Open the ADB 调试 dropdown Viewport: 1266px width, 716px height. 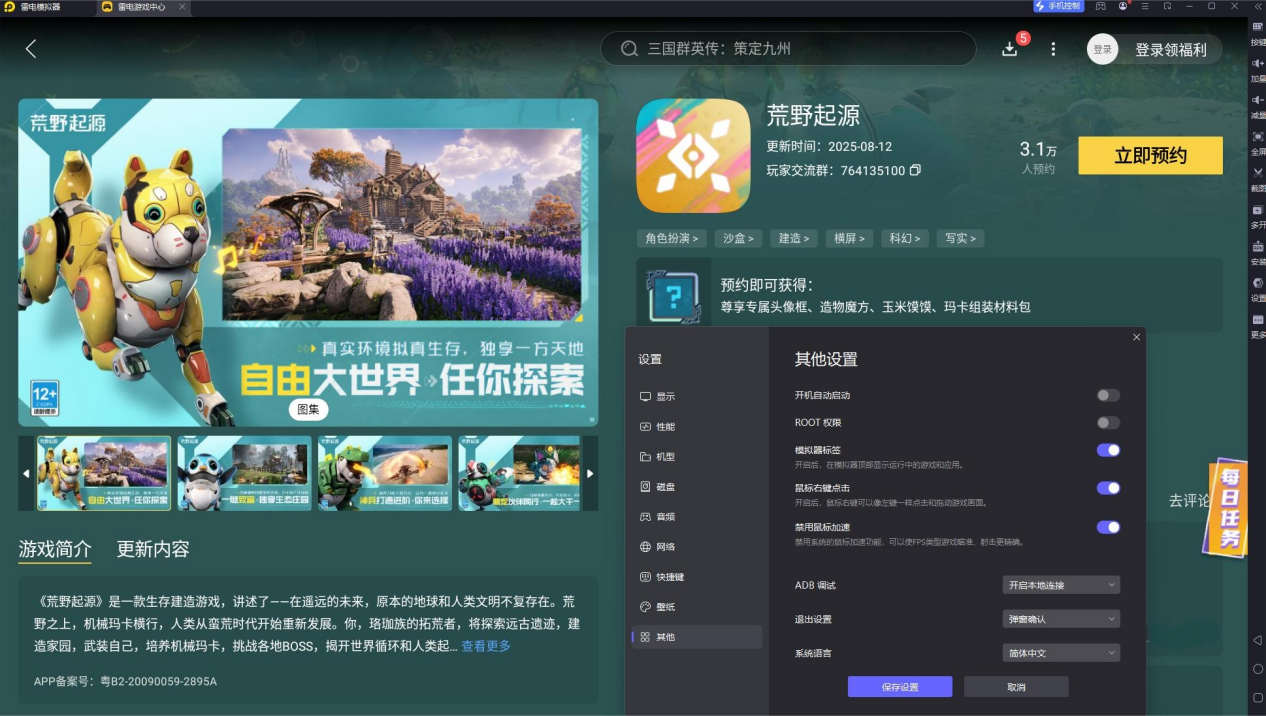(1061, 585)
